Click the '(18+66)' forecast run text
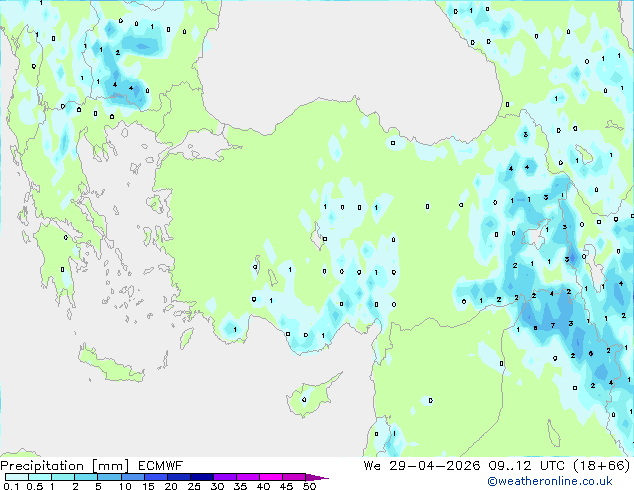Image resolution: width=634 pixels, height=490 pixels. point(602,466)
